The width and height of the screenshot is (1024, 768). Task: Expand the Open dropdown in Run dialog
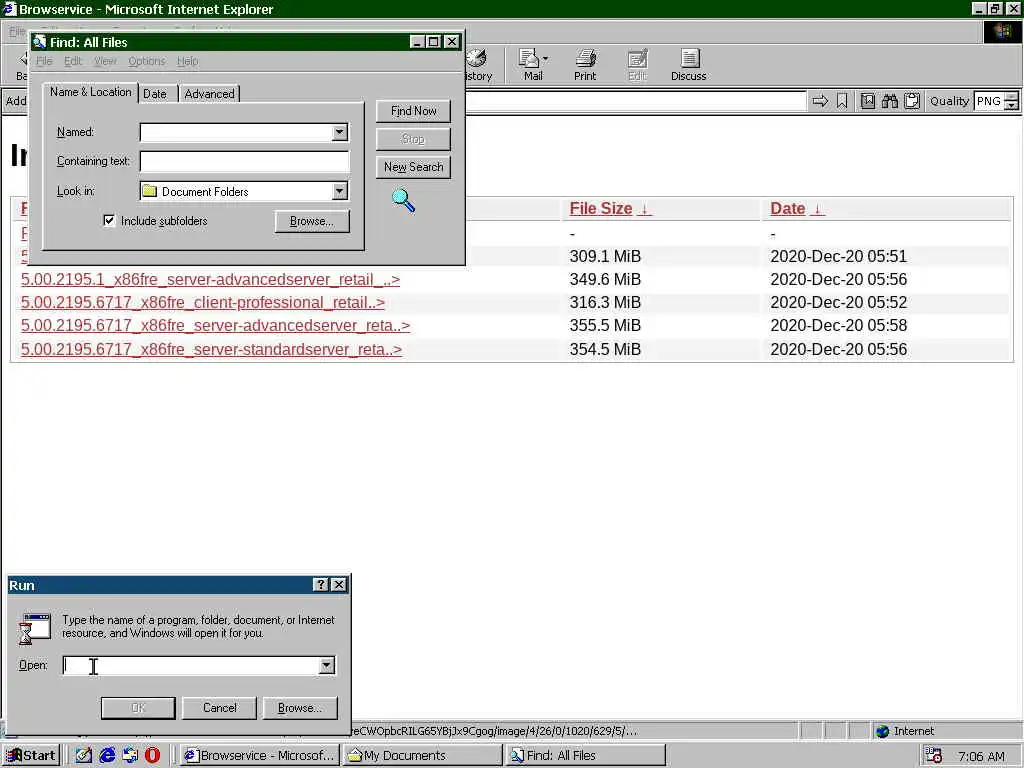point(327,665)
